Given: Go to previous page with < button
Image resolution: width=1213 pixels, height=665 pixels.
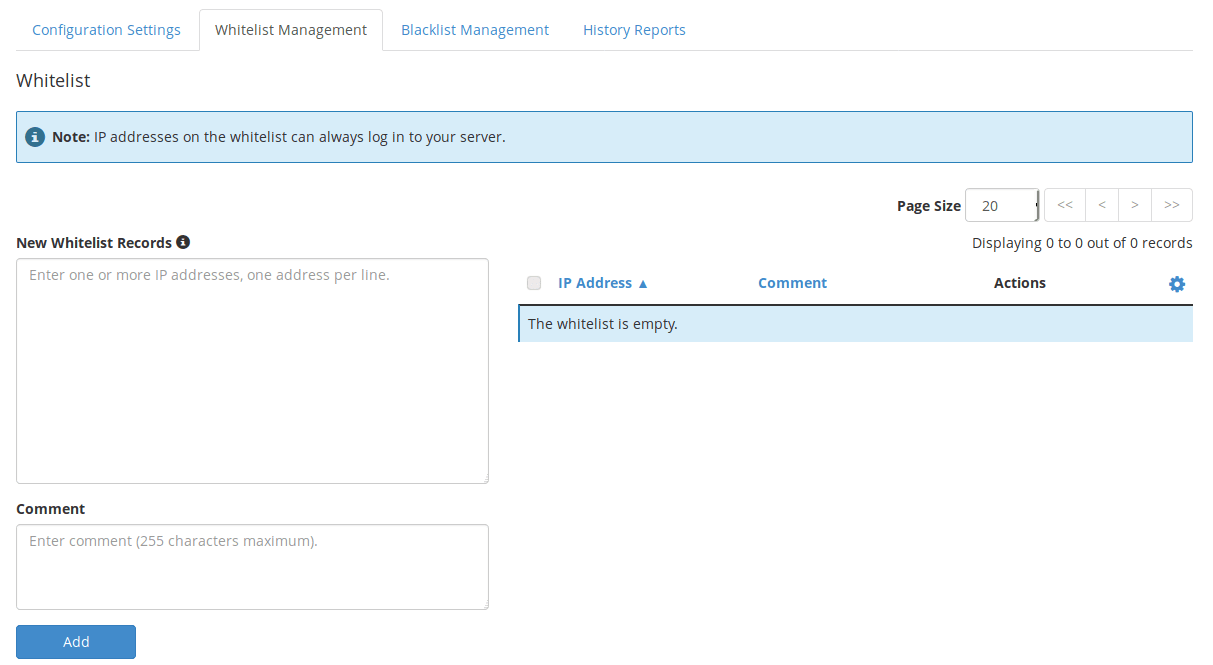Looking at the screenshot, I should 1102,205.
